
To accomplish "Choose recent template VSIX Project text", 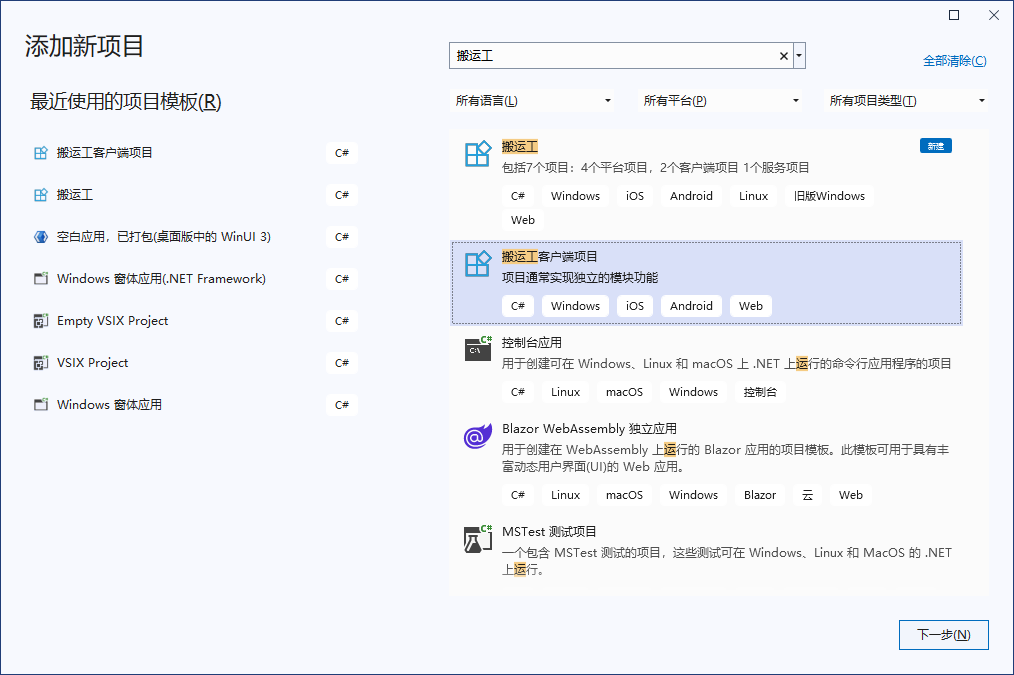I will 92,363.
